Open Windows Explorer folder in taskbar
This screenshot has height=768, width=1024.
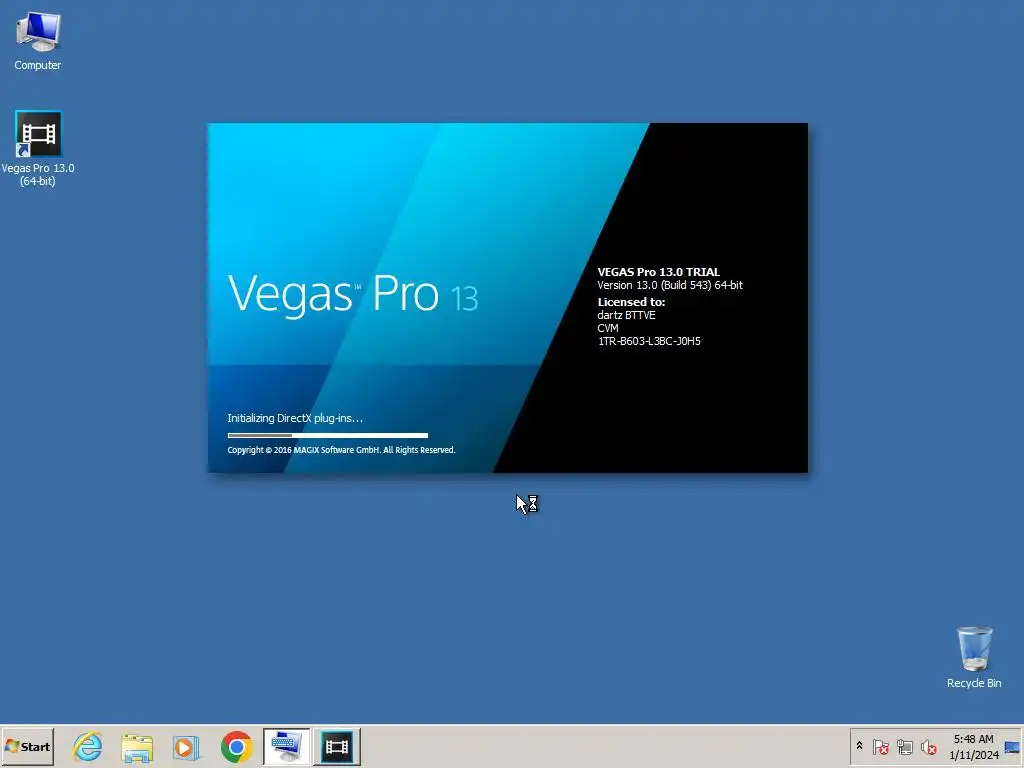(137, 746)
